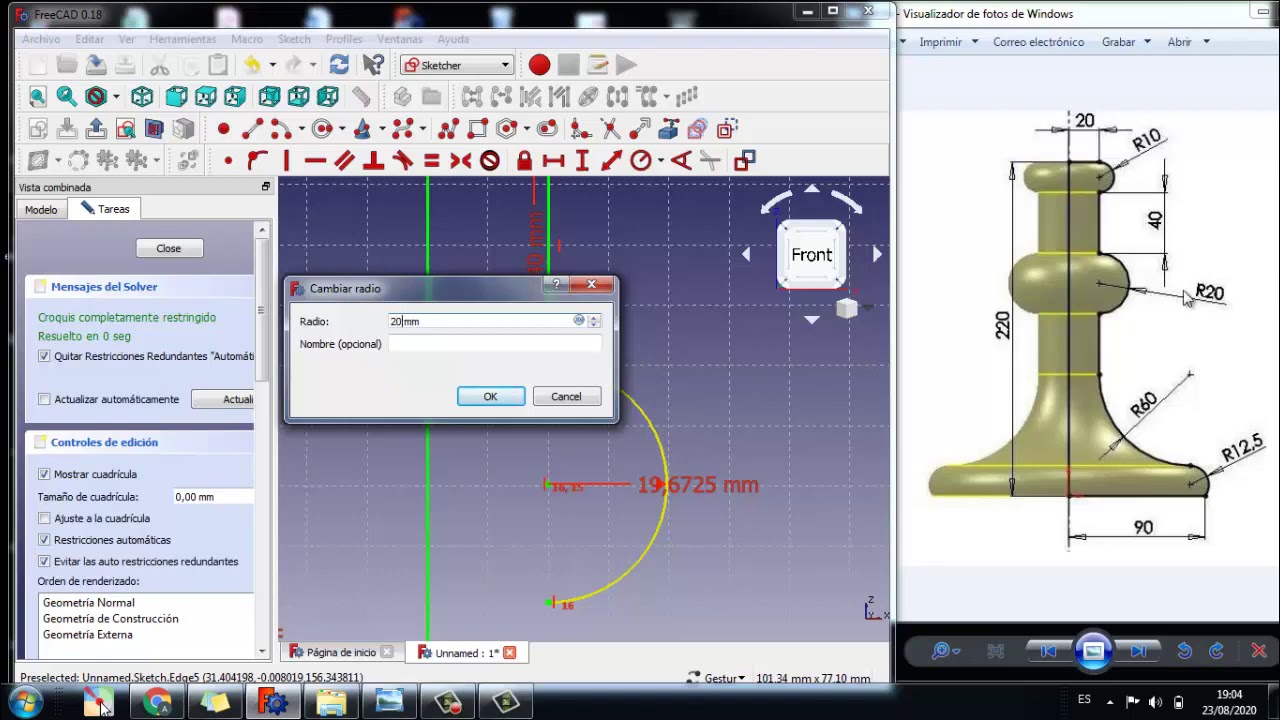Apply the parallel constraint tool
Image resolution: width=1280 pixels, height=720 pixels.
(x=344, y=161)
